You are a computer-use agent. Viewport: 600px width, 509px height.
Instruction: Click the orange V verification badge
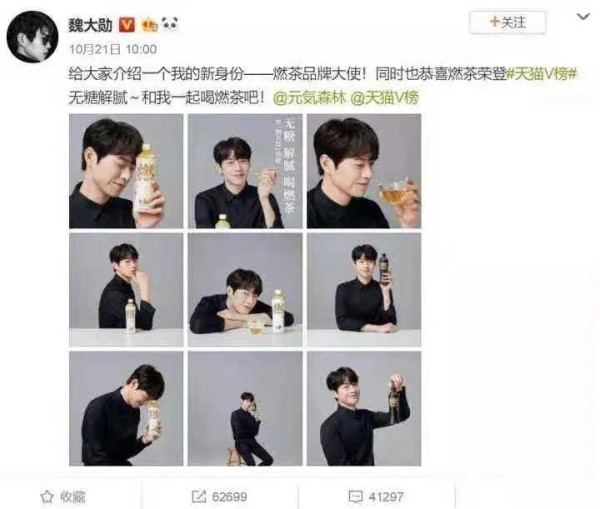tap(127, 25)
